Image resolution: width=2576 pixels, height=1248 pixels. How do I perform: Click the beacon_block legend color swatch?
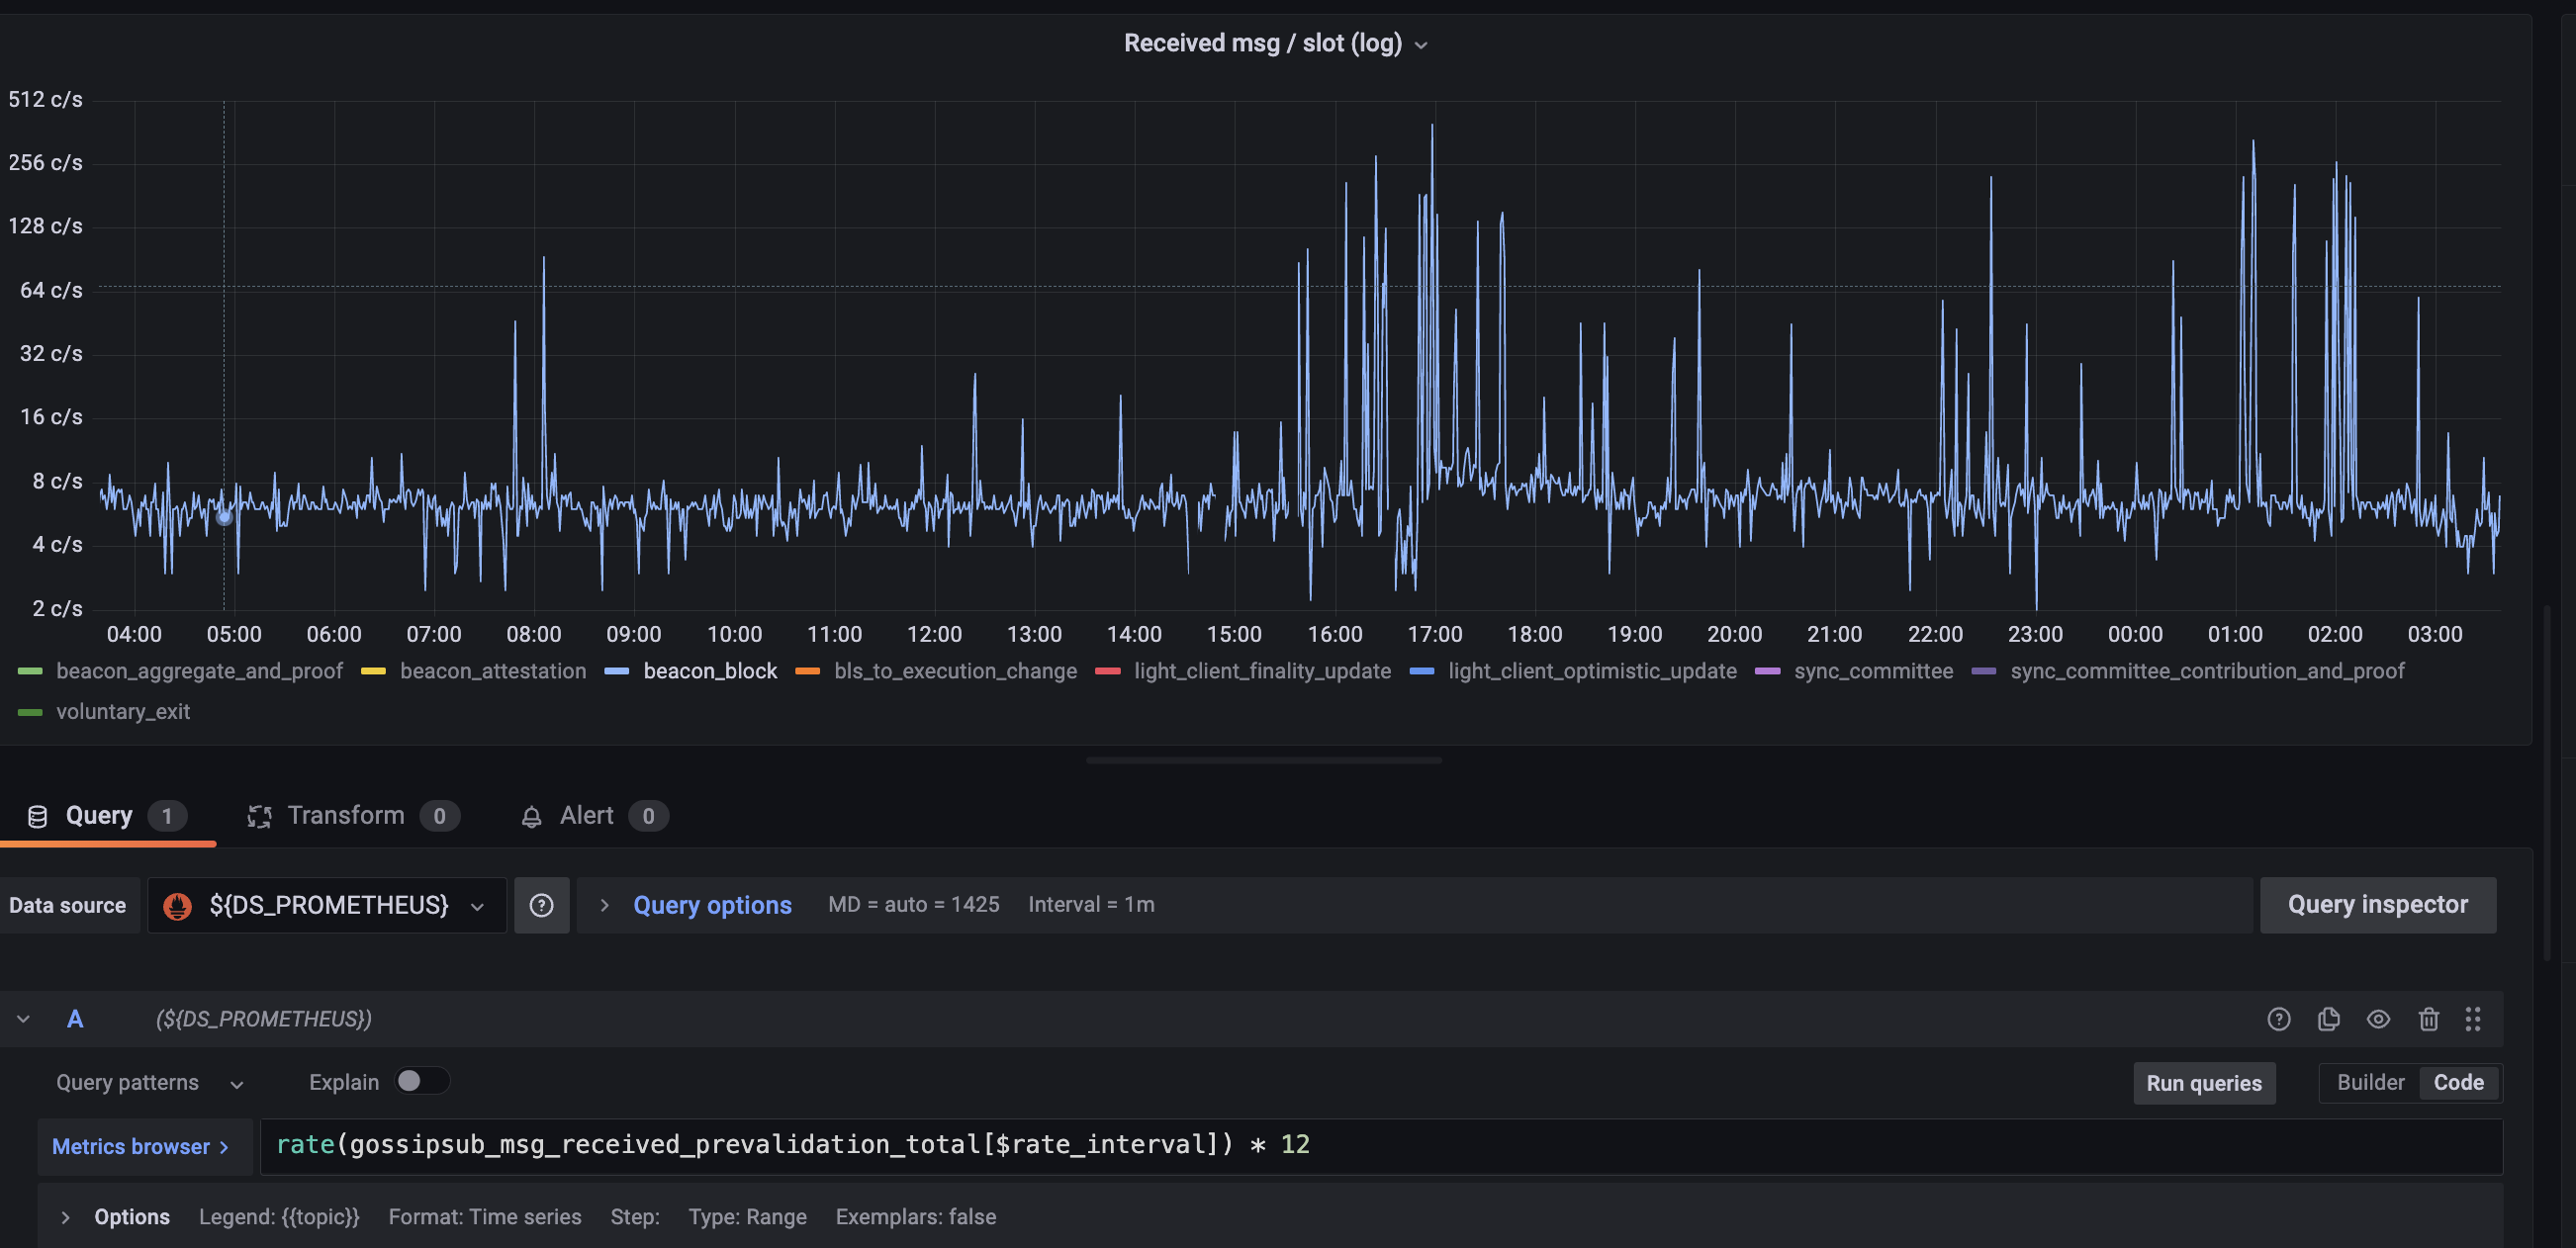617,671
